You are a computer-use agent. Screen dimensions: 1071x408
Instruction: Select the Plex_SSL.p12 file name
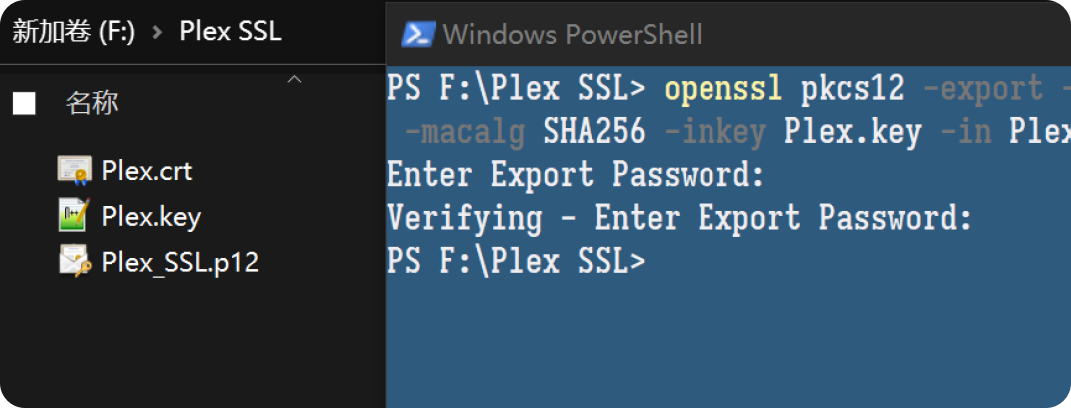coord(180,262)
